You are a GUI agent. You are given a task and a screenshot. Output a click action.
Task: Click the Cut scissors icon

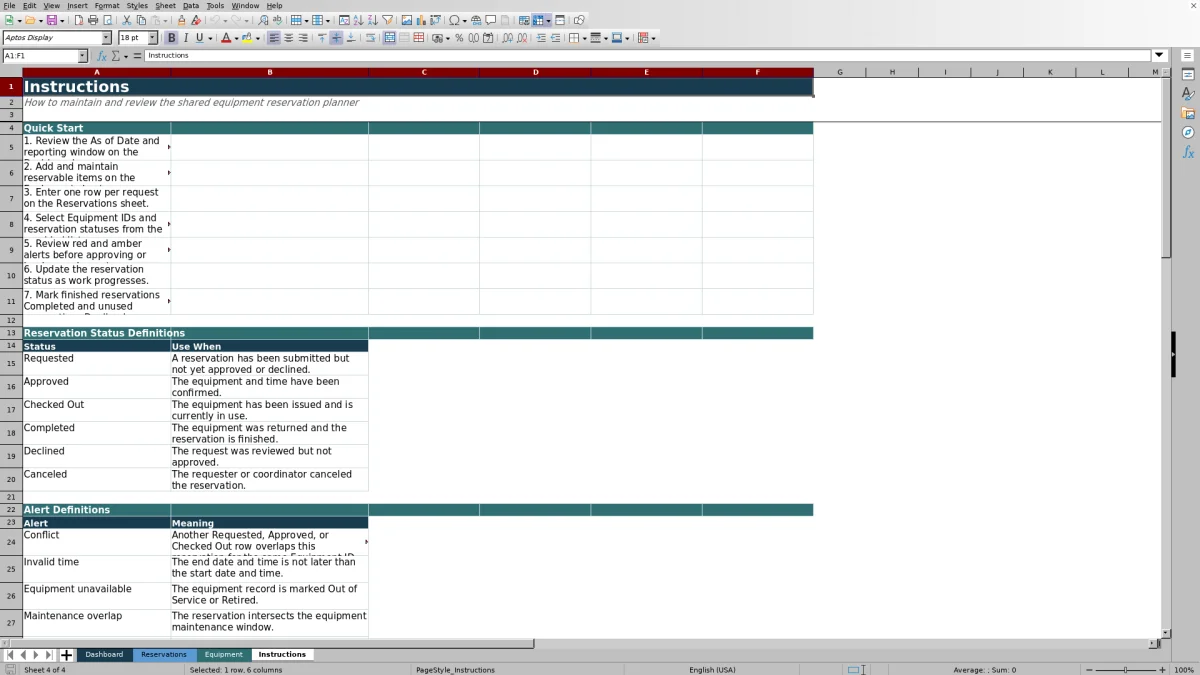coord(127,20)
